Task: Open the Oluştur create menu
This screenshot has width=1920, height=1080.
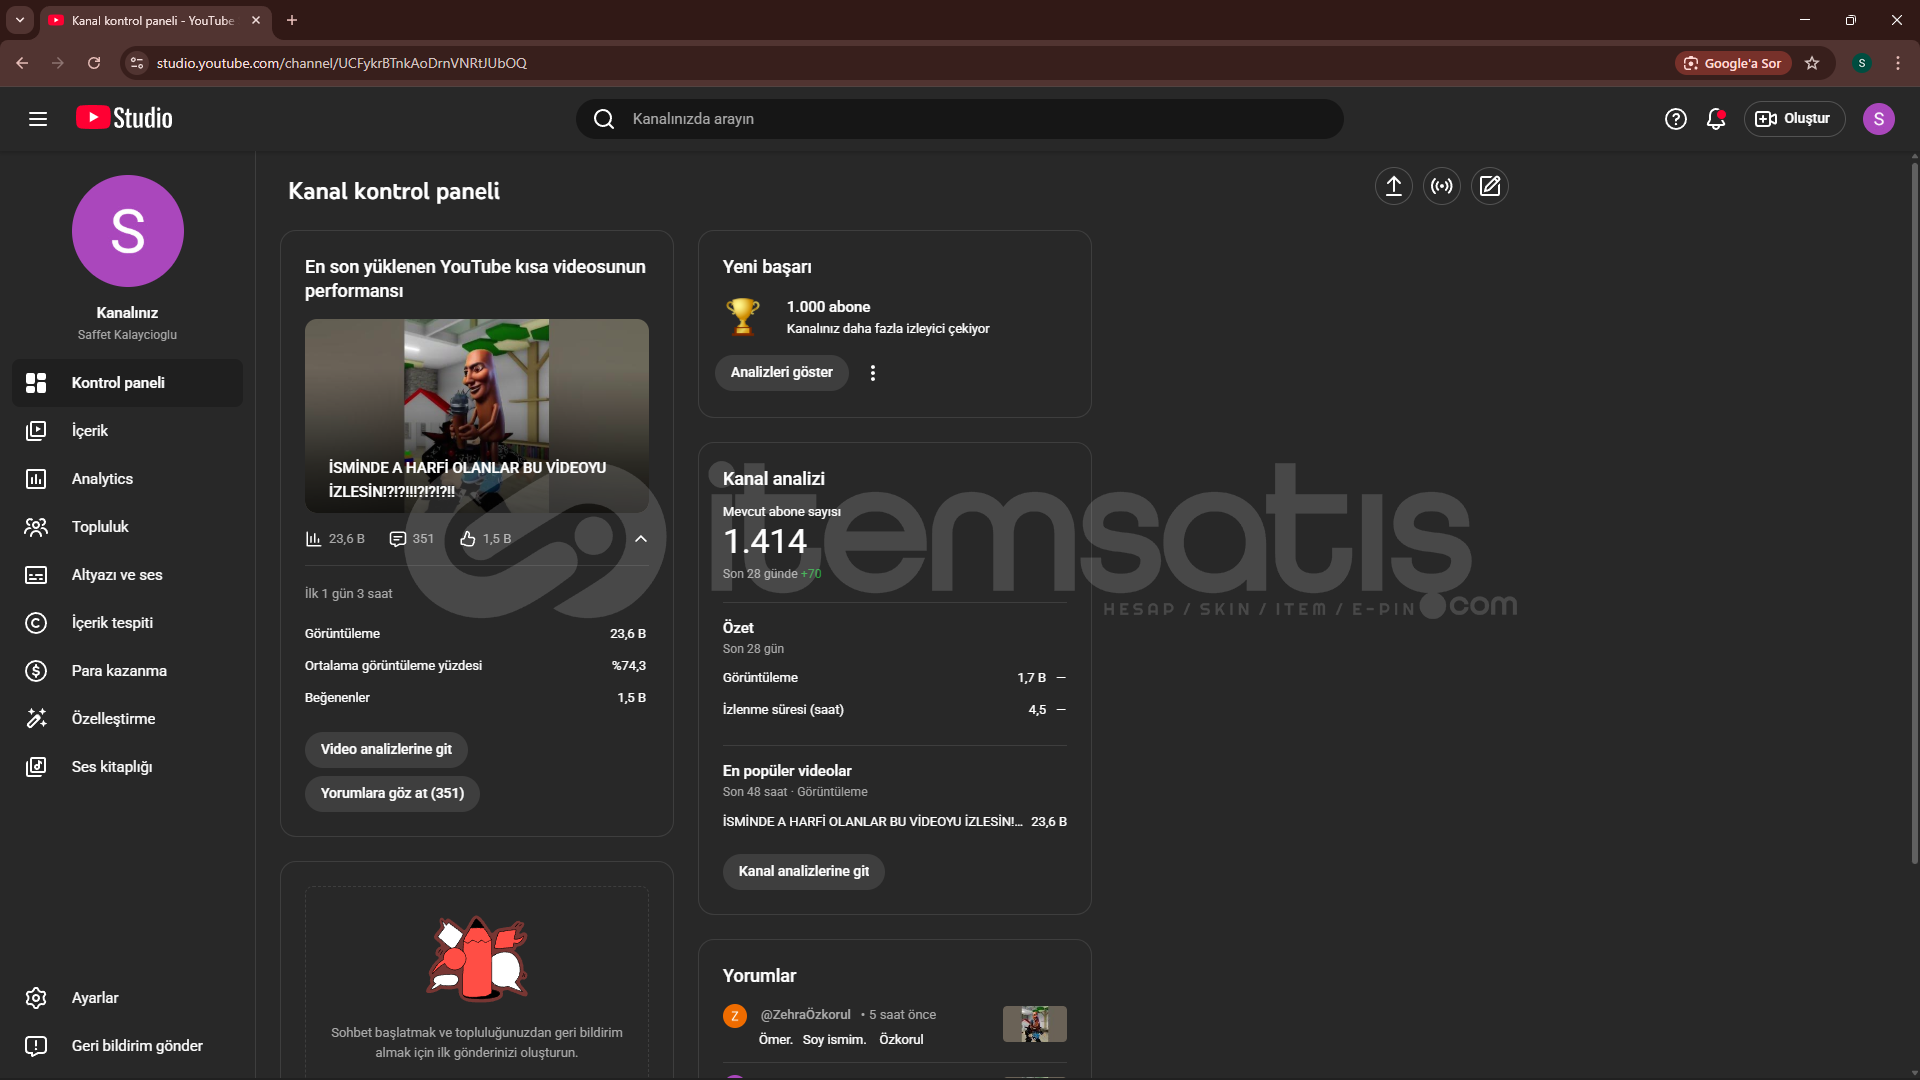Action: tap(1794, 119)
